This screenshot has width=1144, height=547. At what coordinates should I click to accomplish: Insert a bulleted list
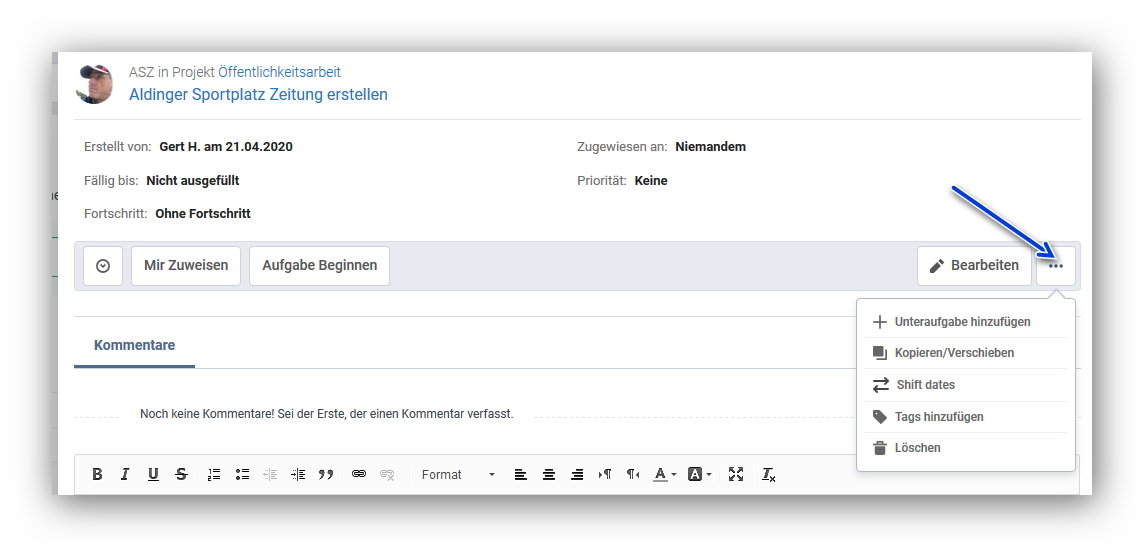point(242,475)
